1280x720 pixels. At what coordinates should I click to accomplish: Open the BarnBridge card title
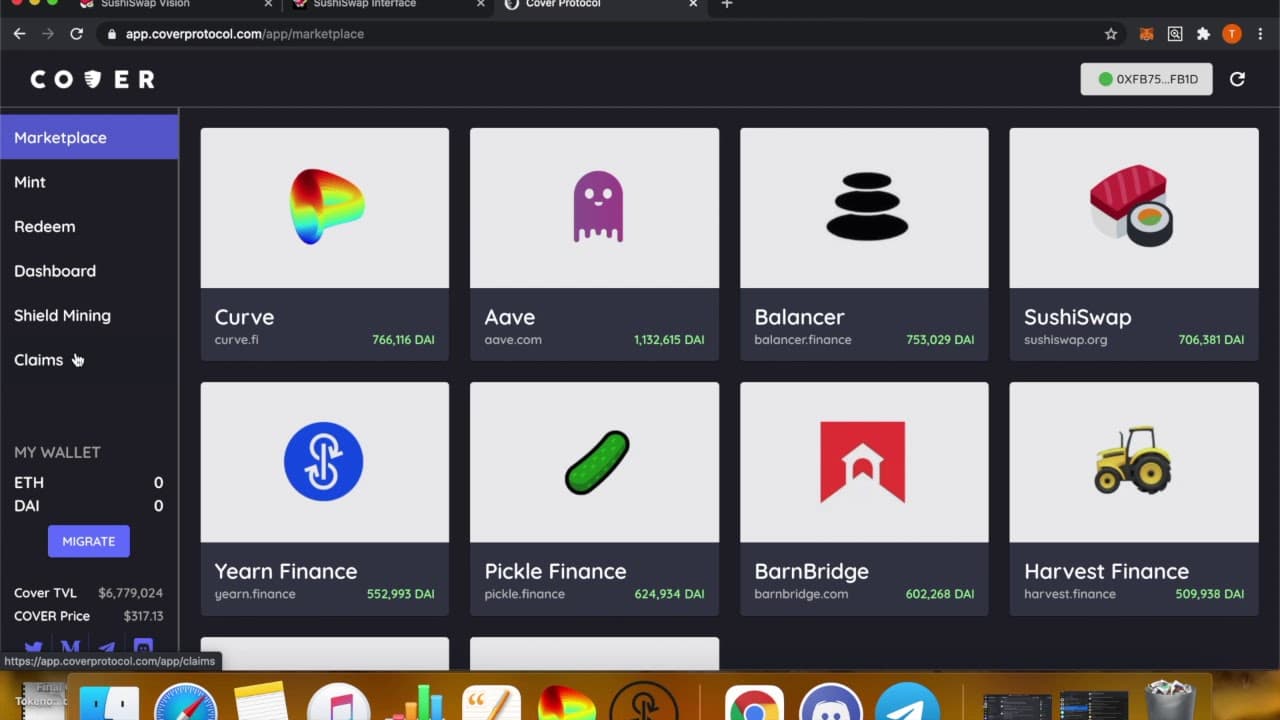[x=812, y=571]
